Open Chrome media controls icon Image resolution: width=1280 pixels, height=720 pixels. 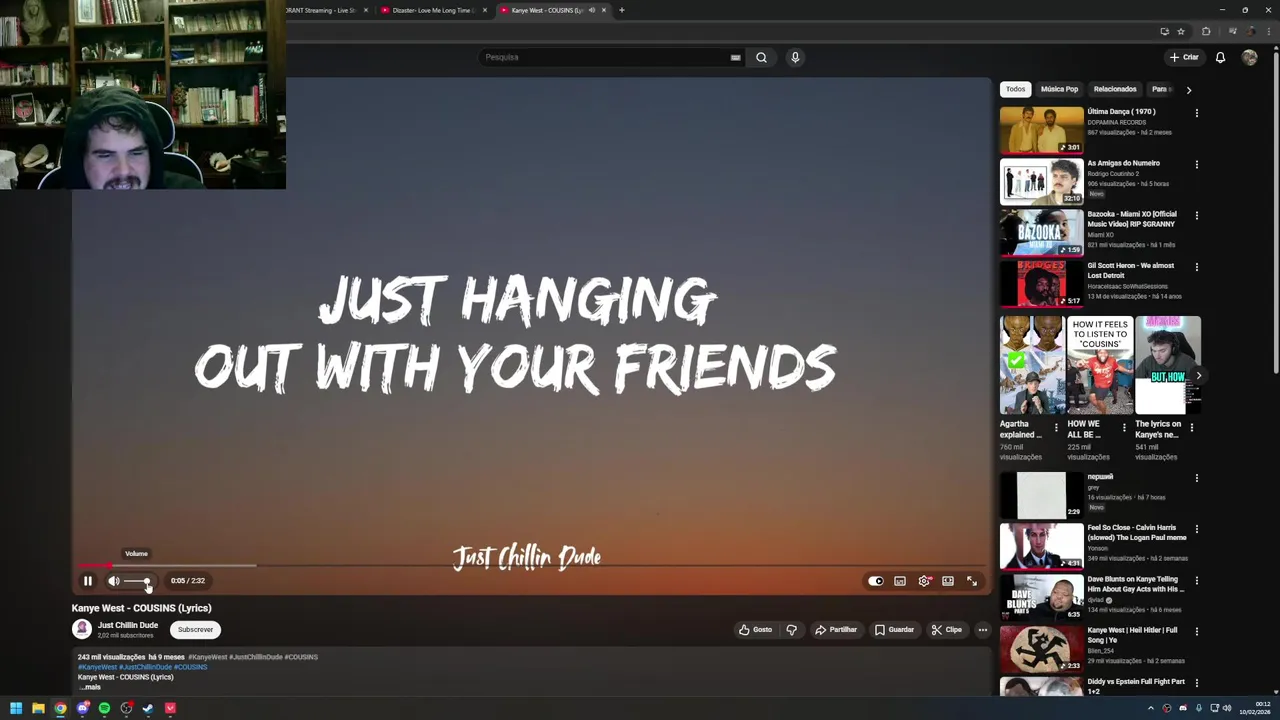point(1232,32)
